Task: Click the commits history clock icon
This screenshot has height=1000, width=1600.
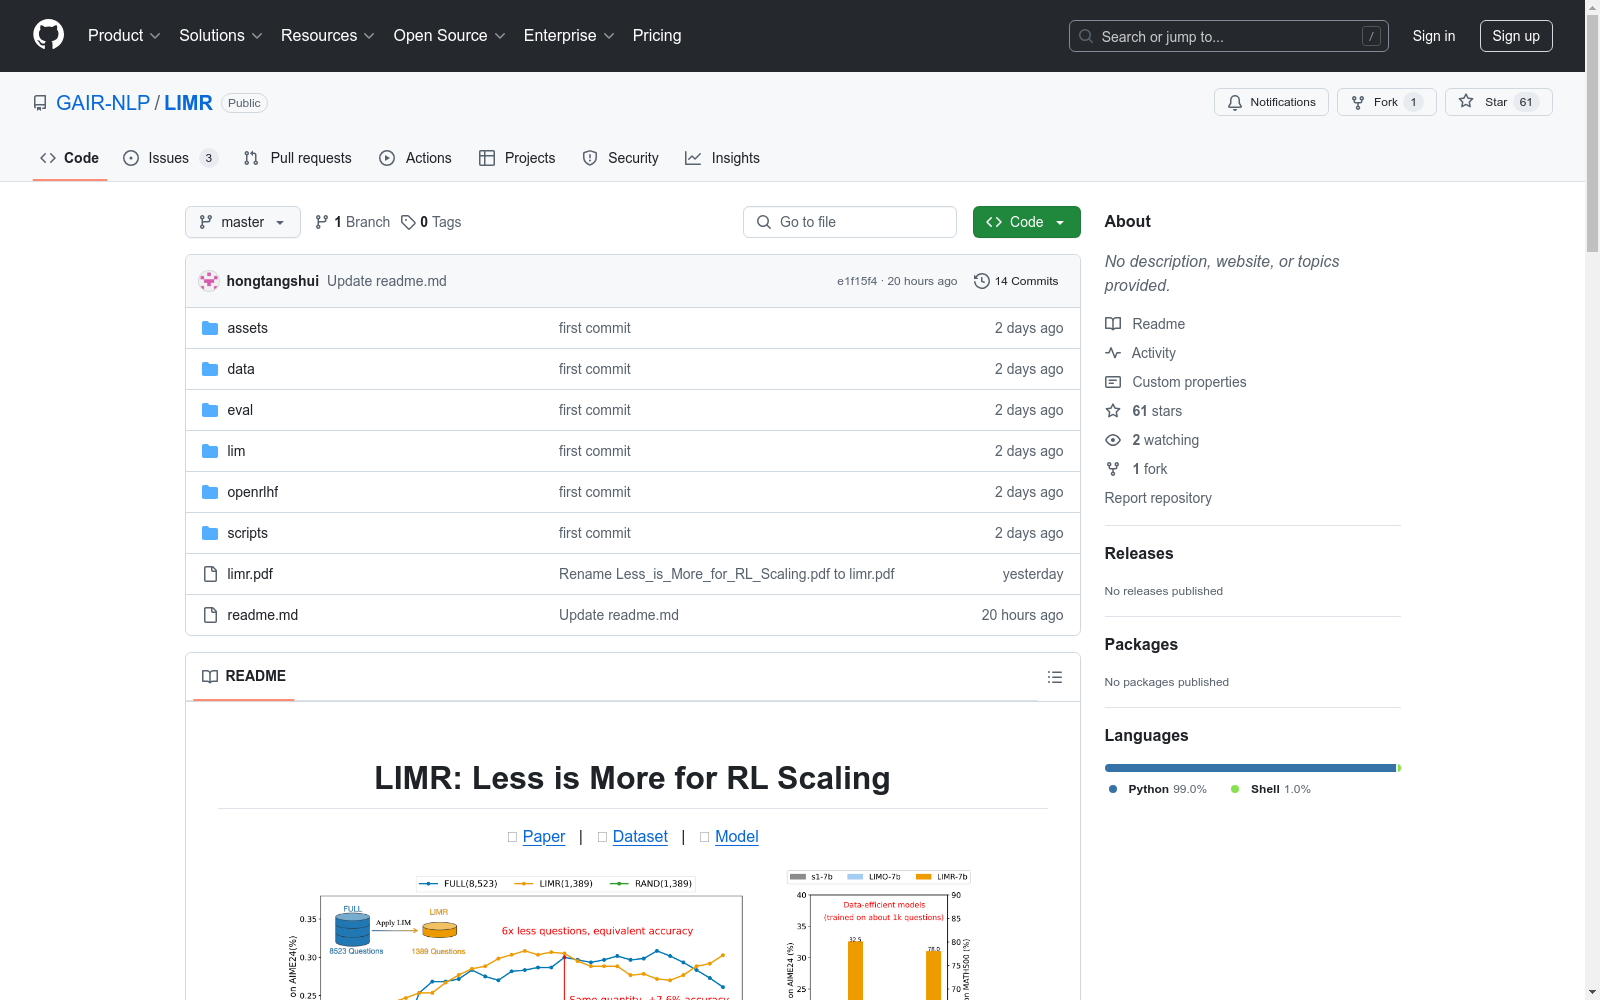Action: pyautogui.click(x=982, y=281)
